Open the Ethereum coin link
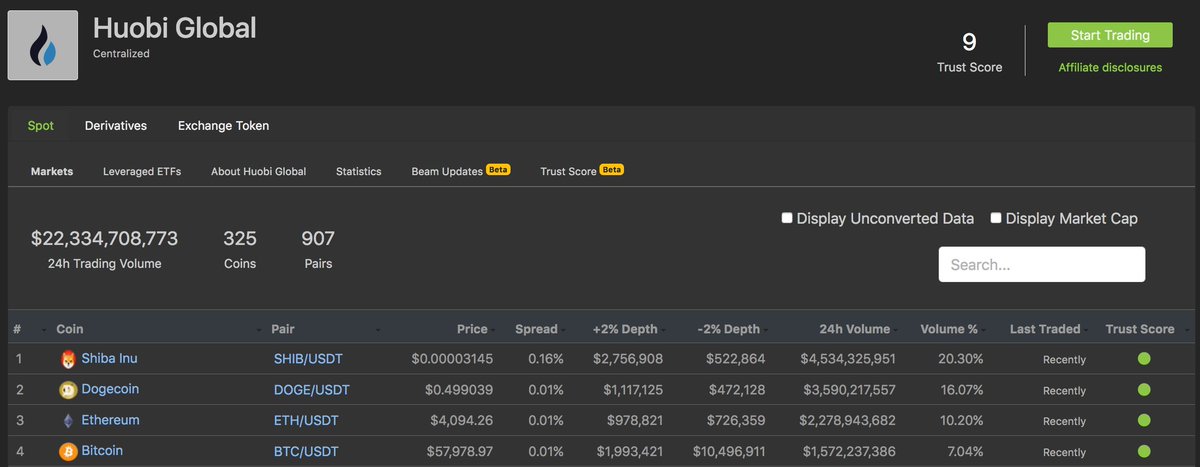The height and width of the screenshot is (467, 1200). [111, 420]
